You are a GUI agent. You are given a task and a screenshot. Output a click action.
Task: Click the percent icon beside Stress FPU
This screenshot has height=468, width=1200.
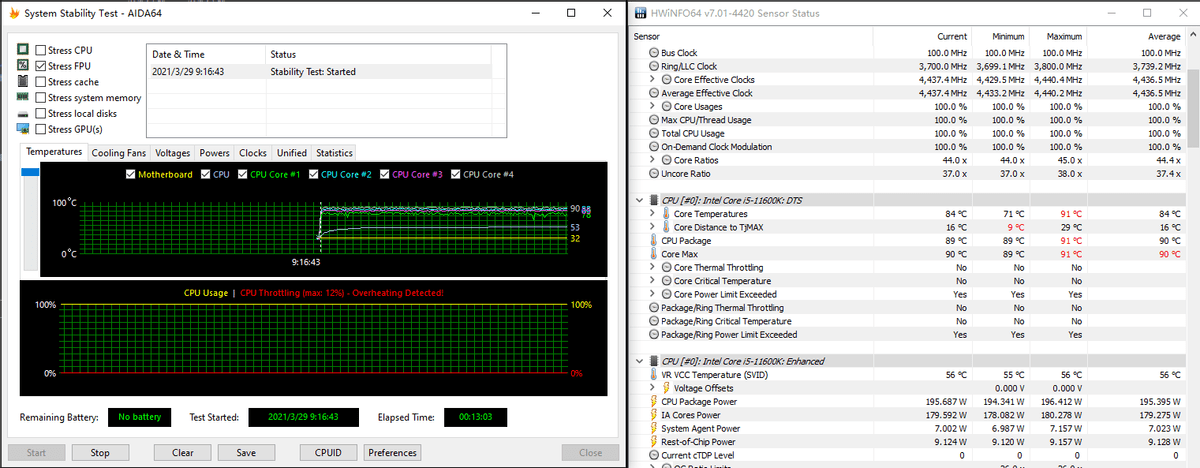(x=22, y=65)
